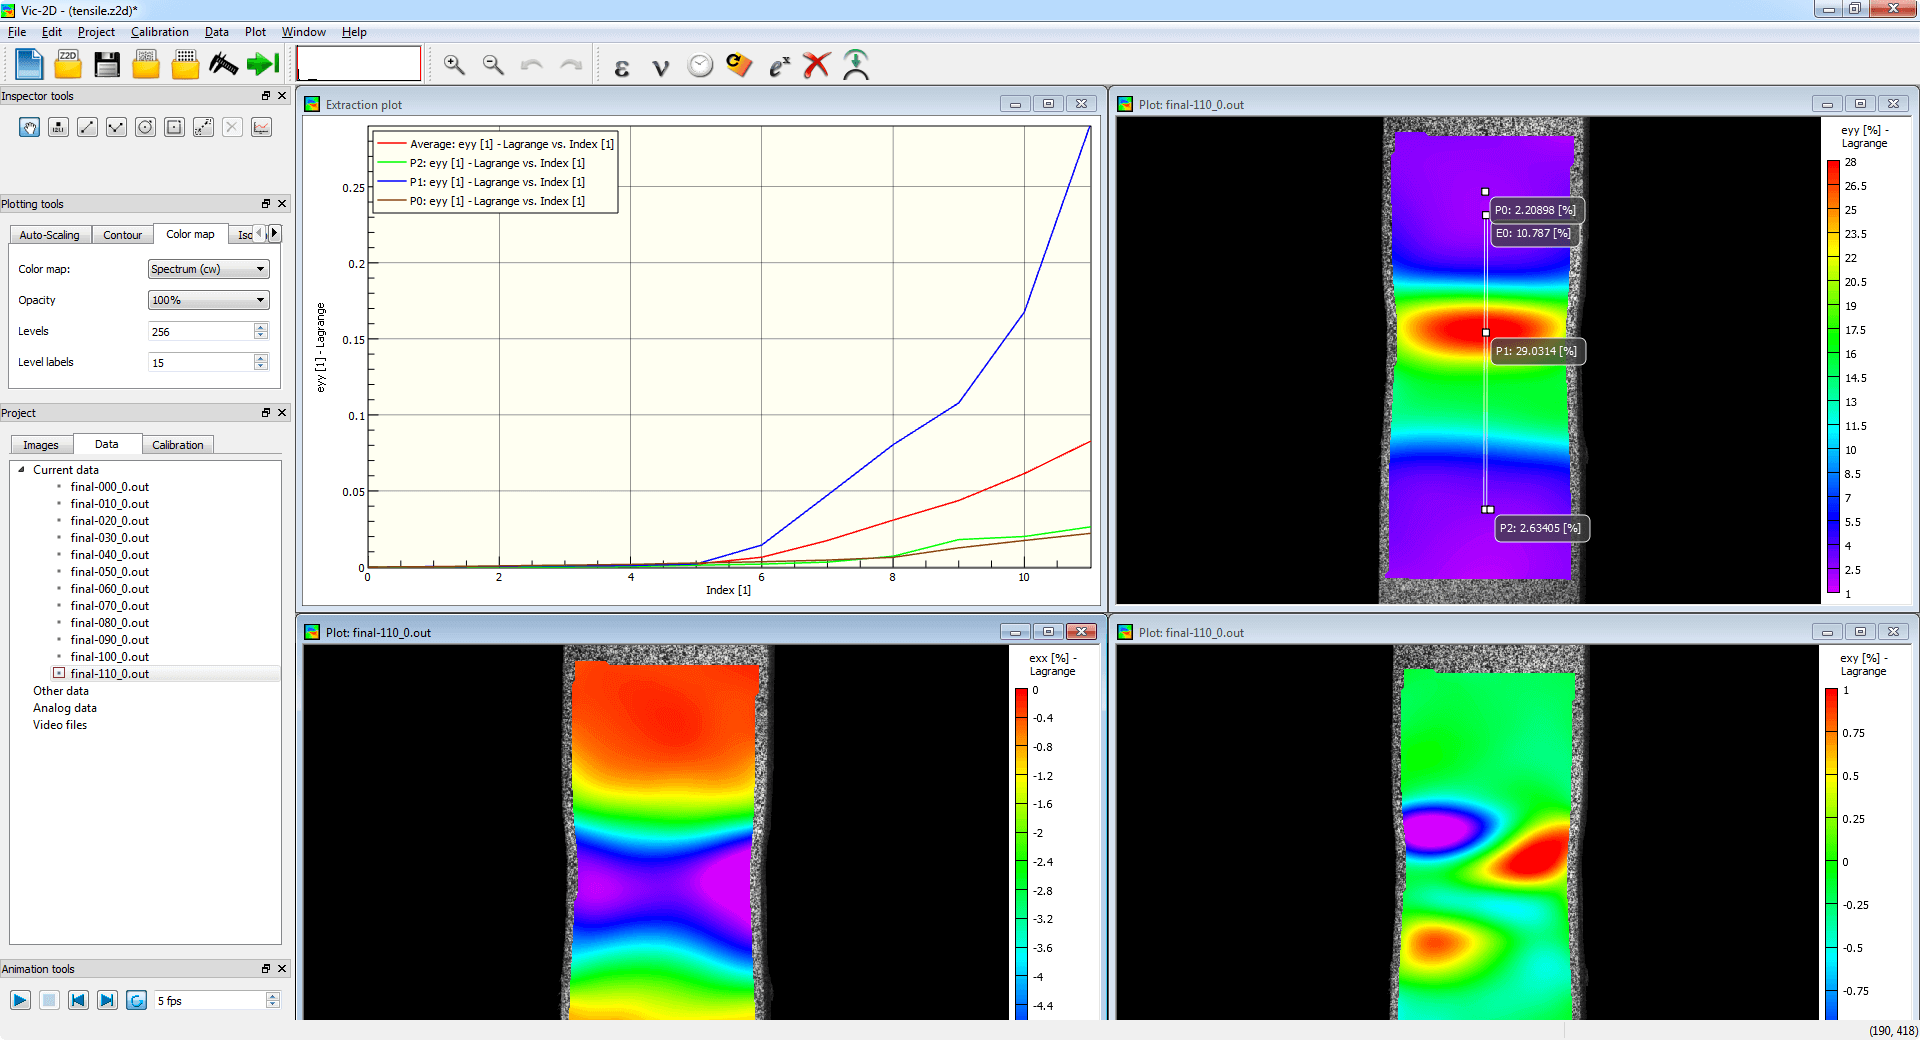Open the Opacity dropdown

(208, 300)
